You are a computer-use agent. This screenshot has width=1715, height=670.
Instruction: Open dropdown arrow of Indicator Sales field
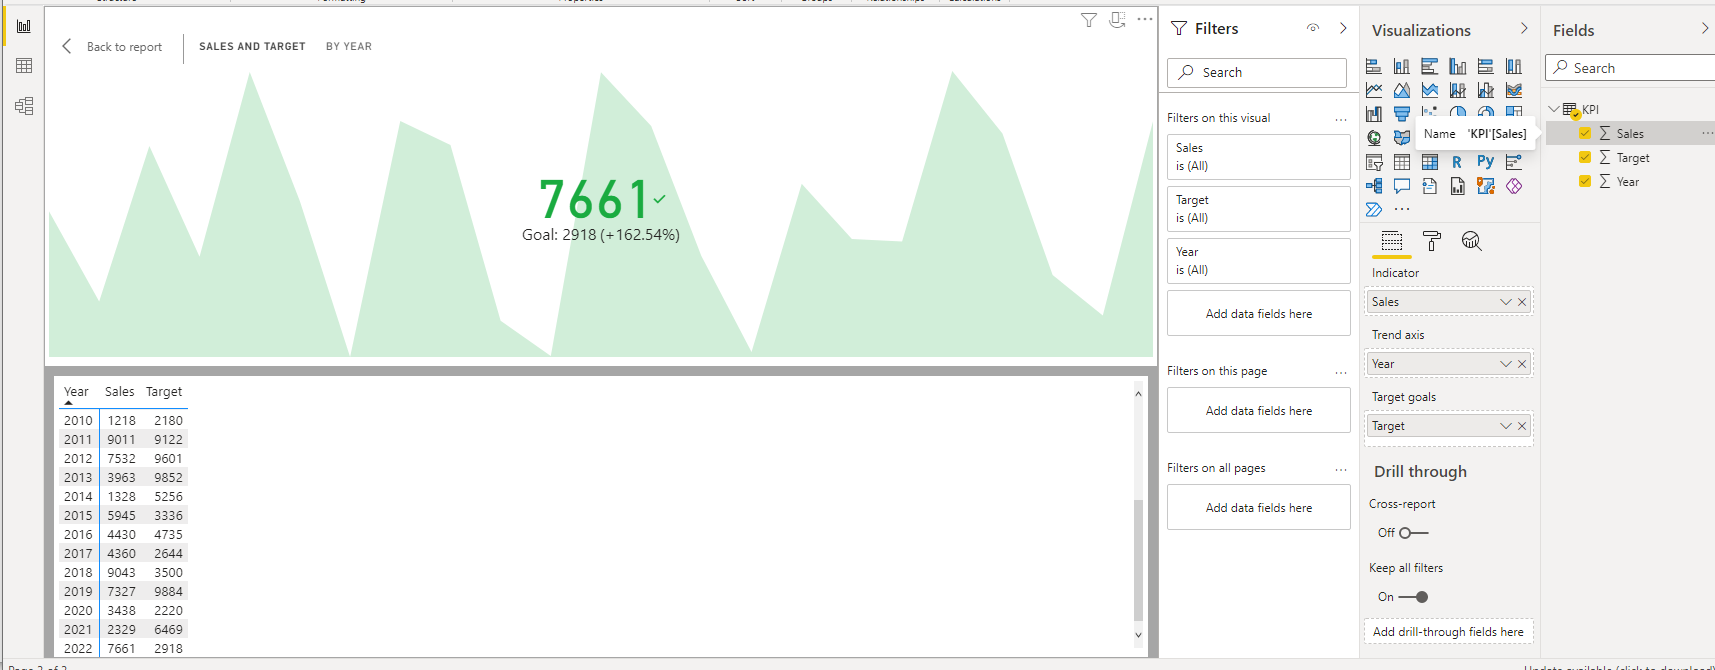(x=1506, y=302)
